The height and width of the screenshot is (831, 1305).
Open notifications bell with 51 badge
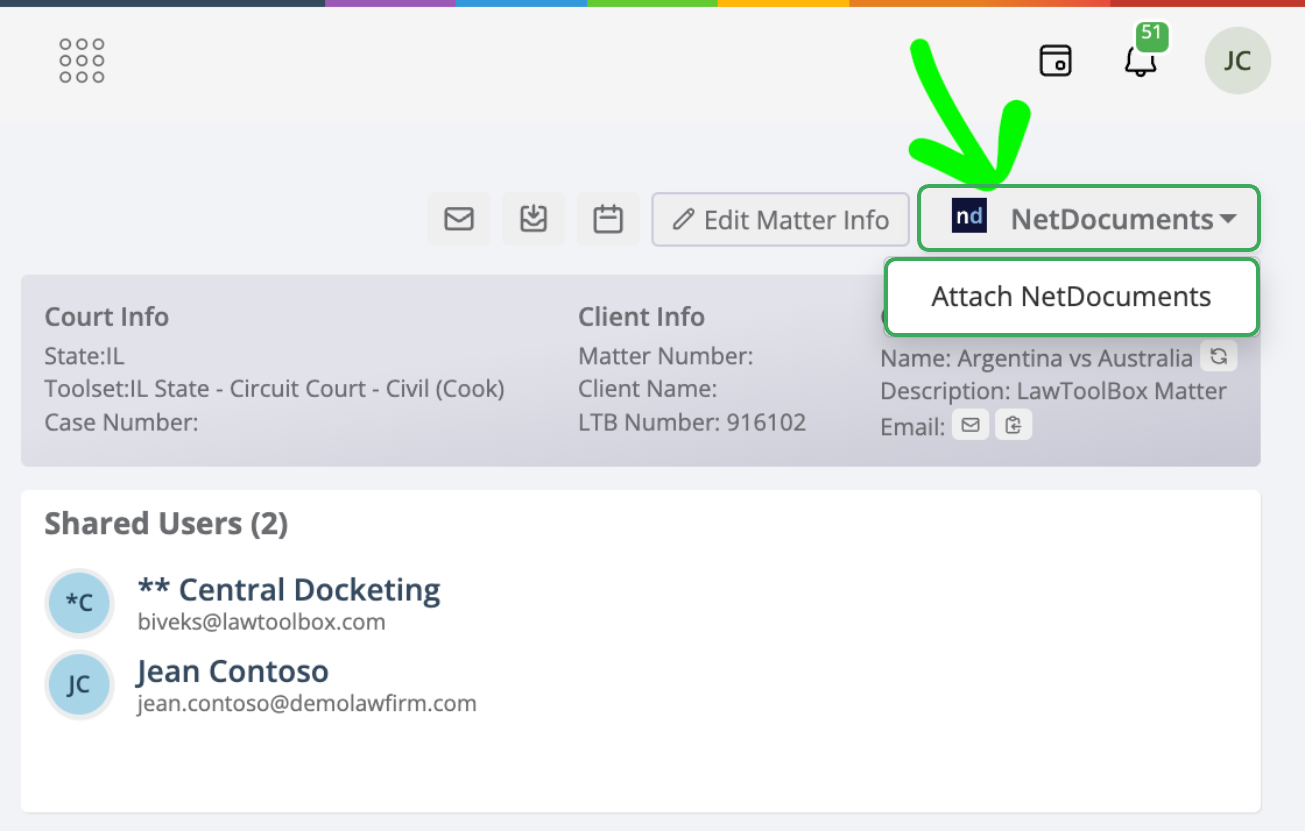(1141, 60)
